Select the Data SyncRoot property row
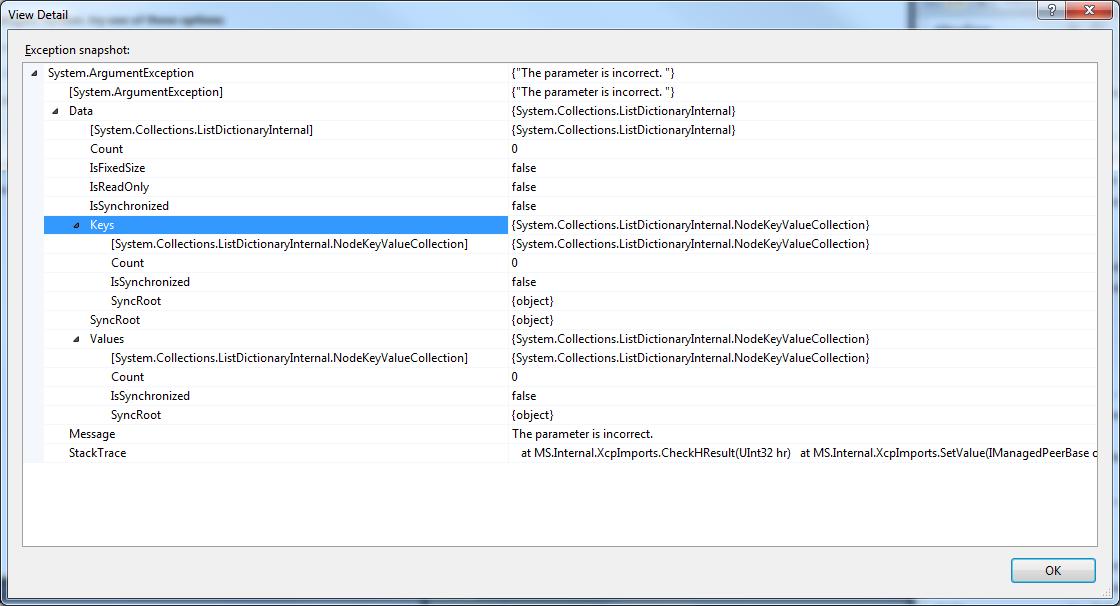Image resolution: width=1120 pixels, height=606 pixels. click(560, 320)
